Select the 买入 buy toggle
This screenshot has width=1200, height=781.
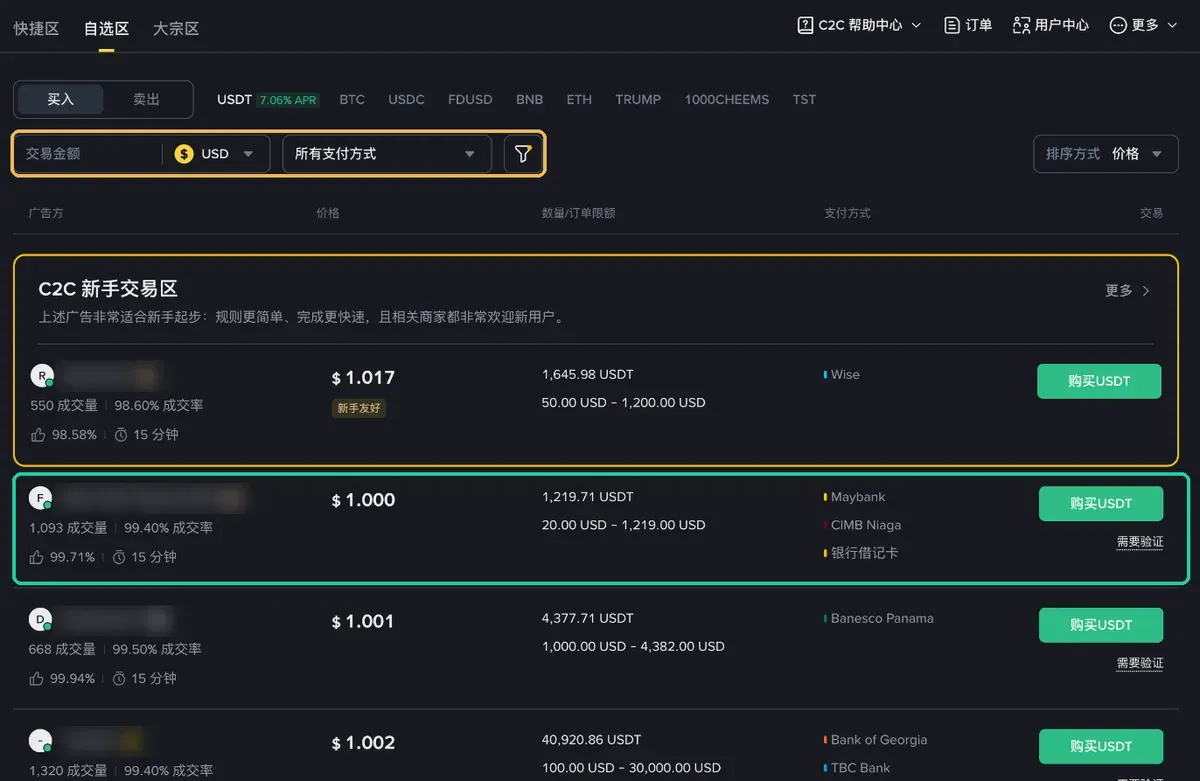click(x=61, y=99)
